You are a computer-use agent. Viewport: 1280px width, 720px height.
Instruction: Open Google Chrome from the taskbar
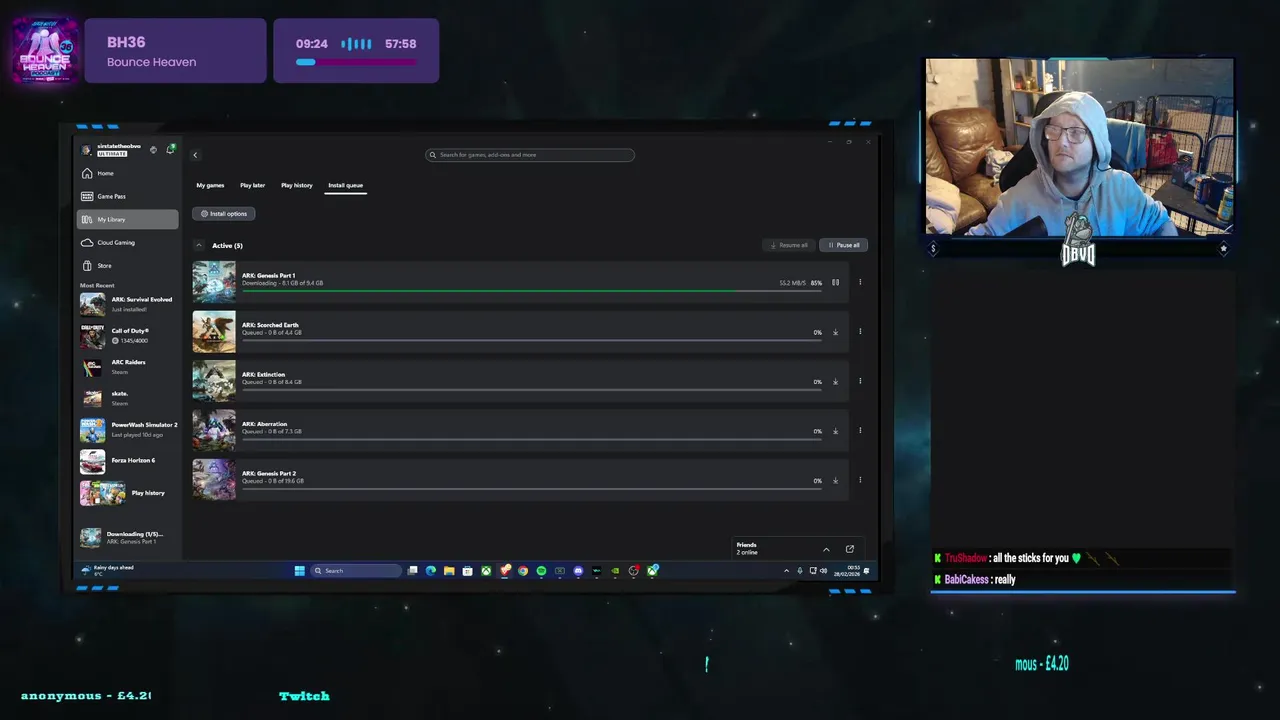(x=523, y=571)
